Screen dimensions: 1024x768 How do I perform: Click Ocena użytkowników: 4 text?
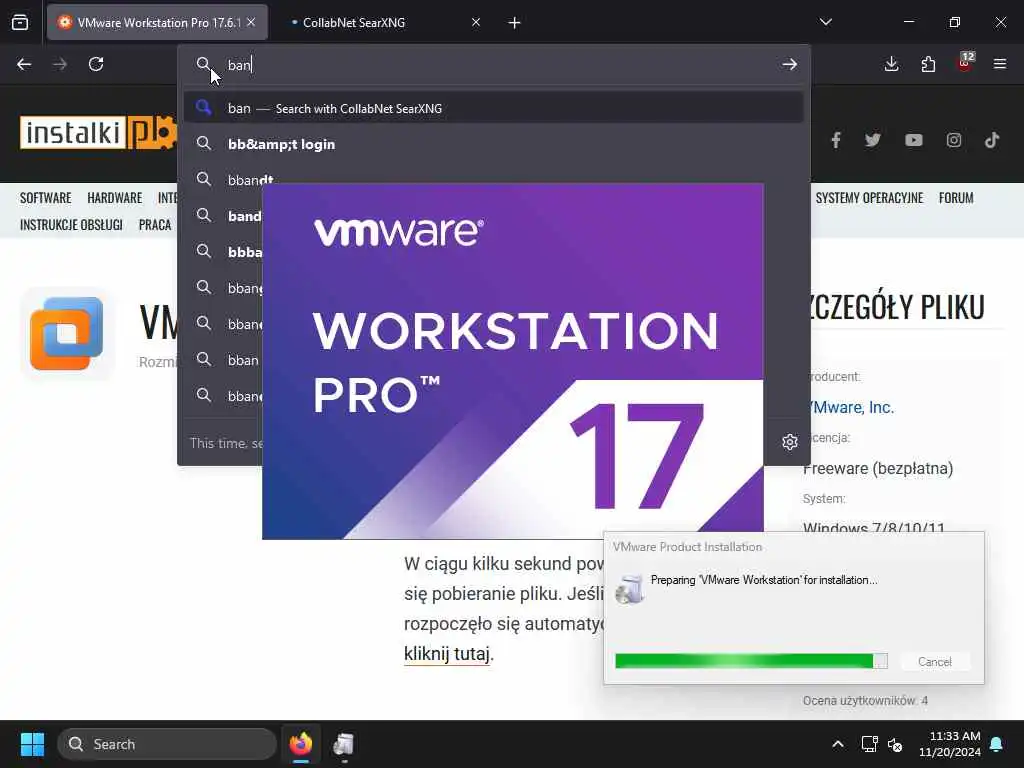click(x=865, y=701)
